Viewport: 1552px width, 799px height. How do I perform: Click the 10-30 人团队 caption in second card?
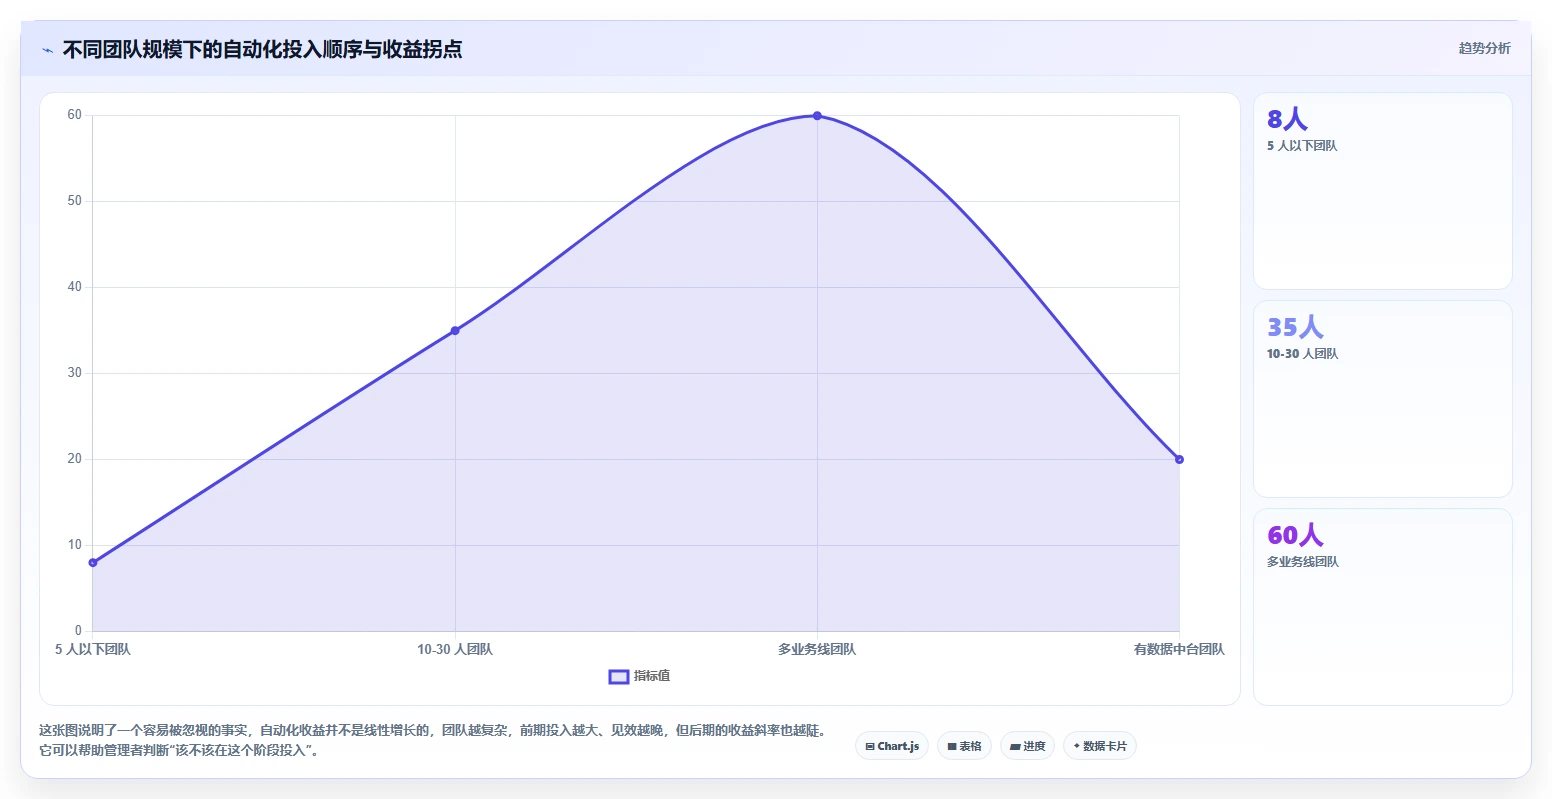coord(1302,354)
